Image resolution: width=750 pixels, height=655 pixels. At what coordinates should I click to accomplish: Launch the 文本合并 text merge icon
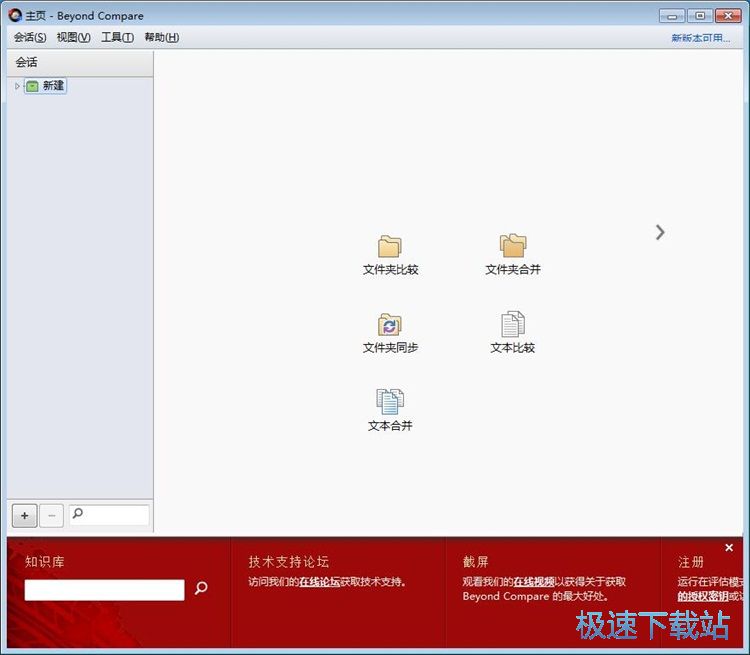pos(390,402)
